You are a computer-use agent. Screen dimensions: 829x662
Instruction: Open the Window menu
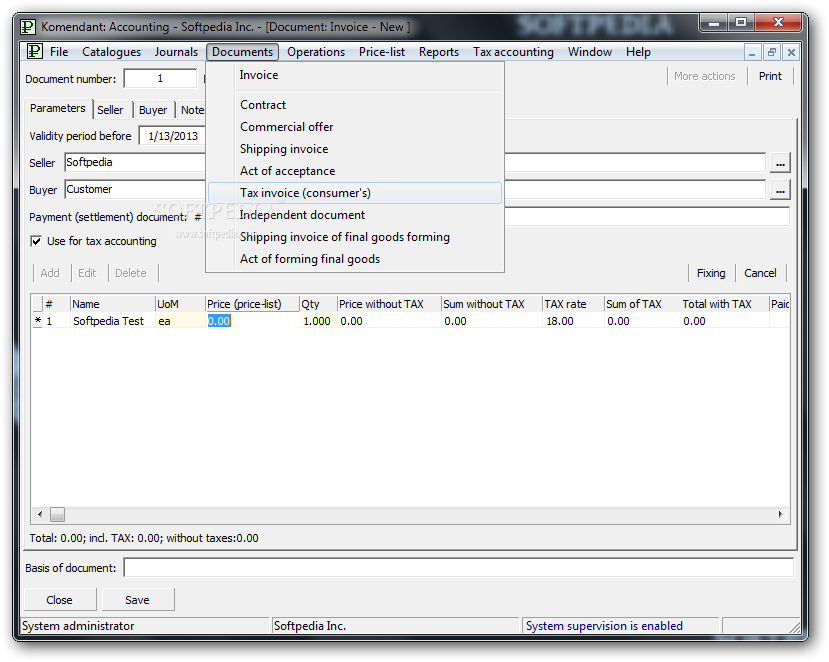tap(589, 52)
